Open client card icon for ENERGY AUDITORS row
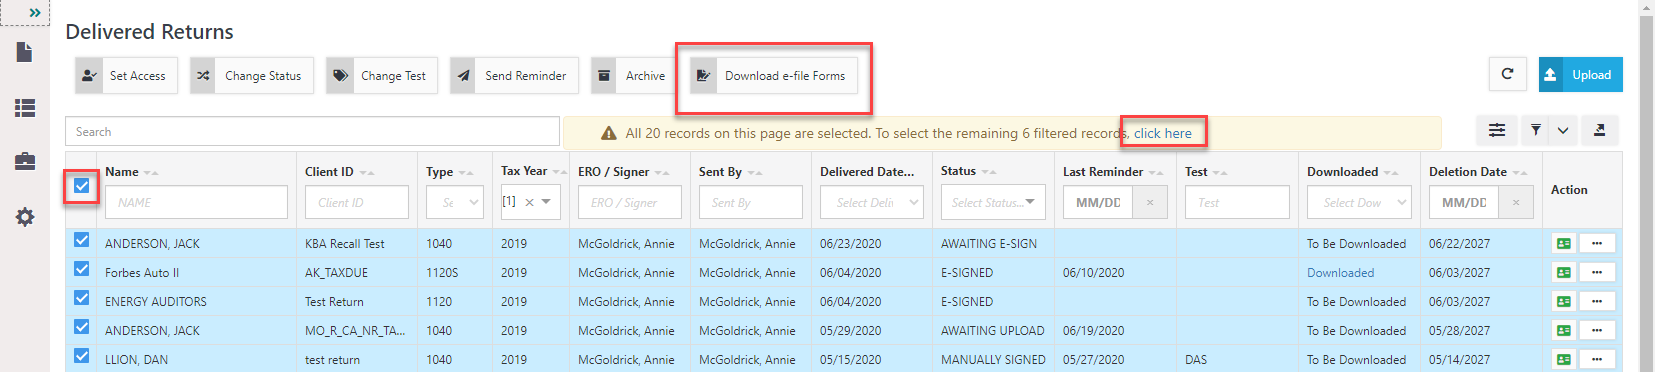The image size is (1655, 372). pyautogui.click(x=1563, y=301)
